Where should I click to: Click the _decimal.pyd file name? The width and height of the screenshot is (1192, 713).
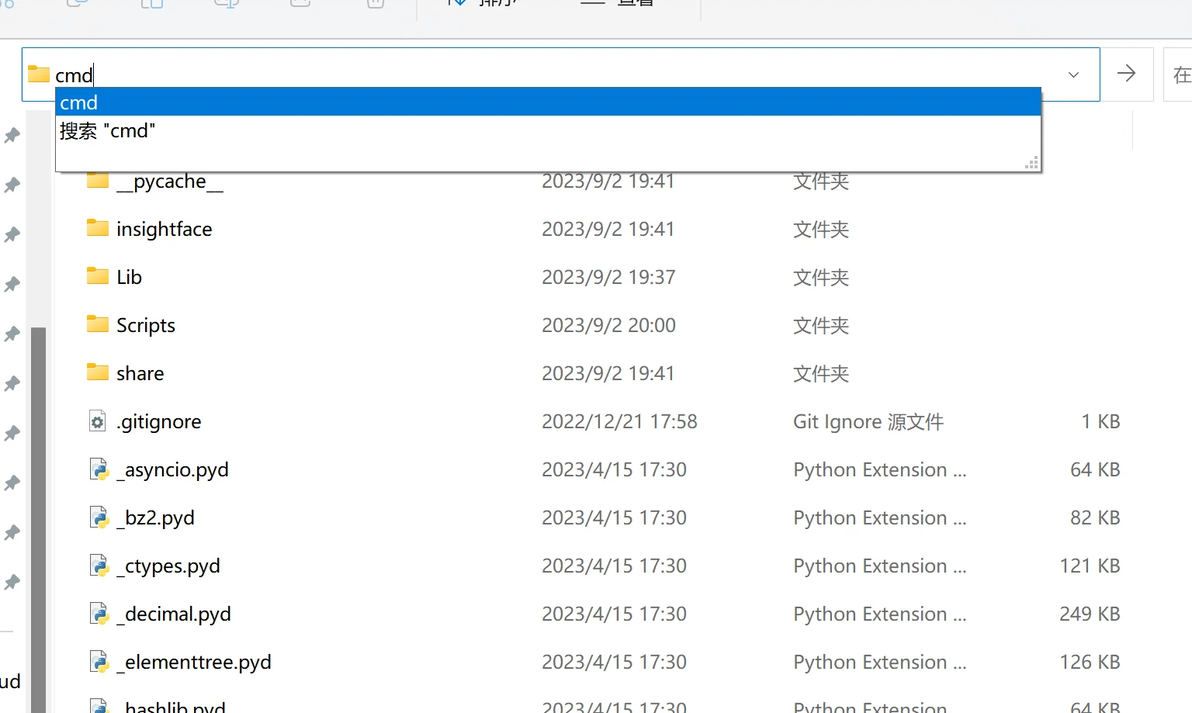point(173,614)
